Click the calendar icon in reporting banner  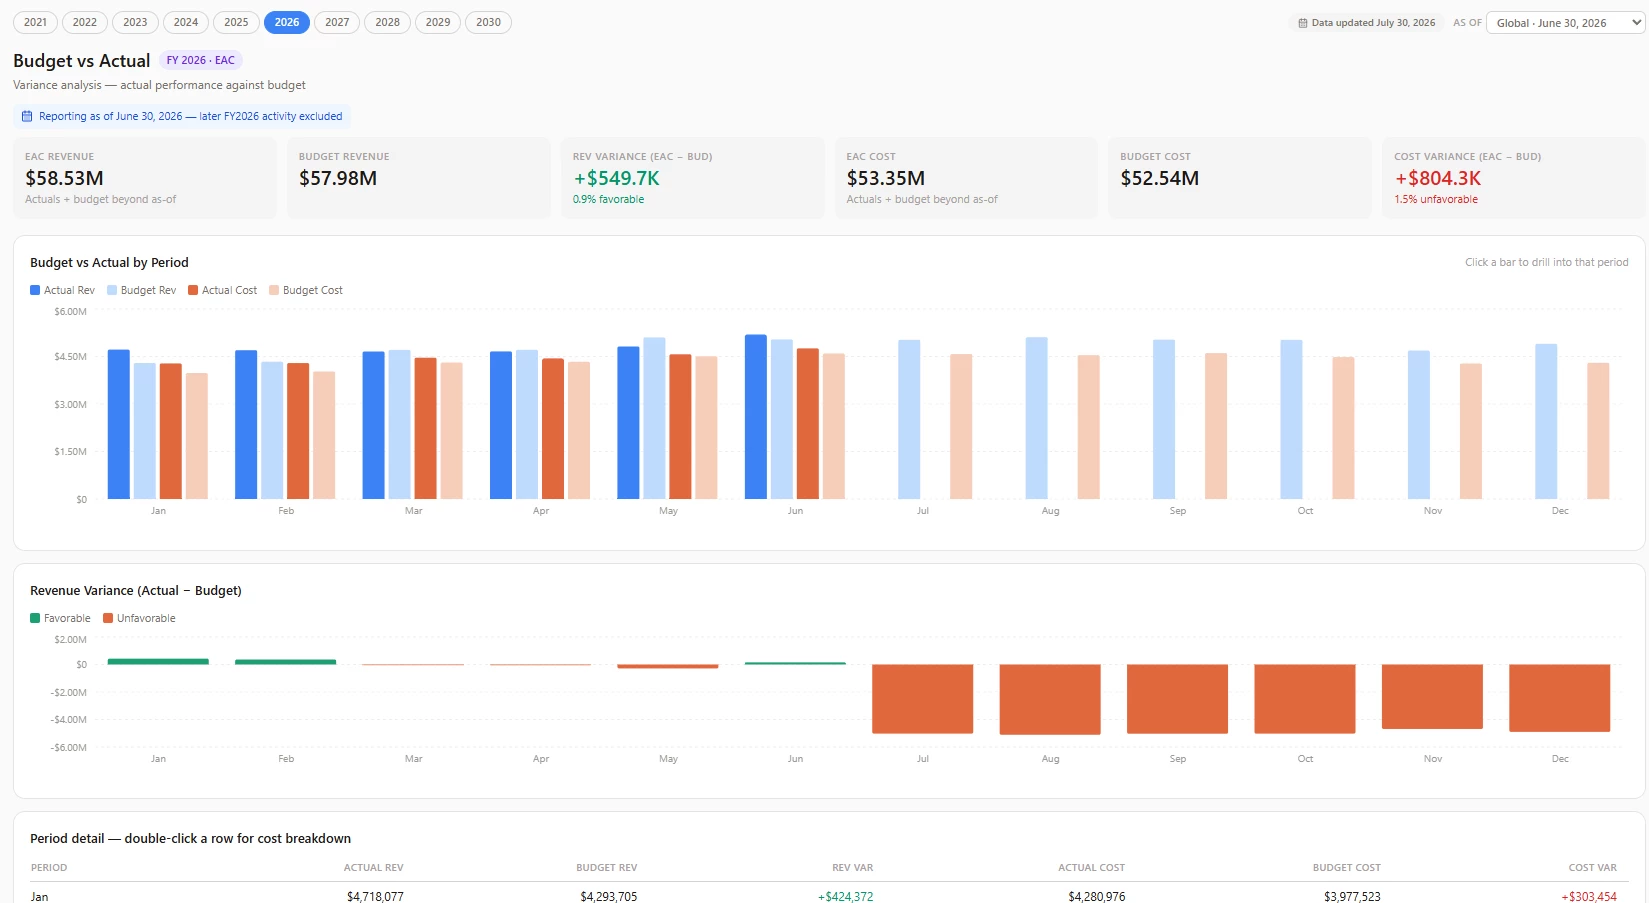tap(27, 116)
